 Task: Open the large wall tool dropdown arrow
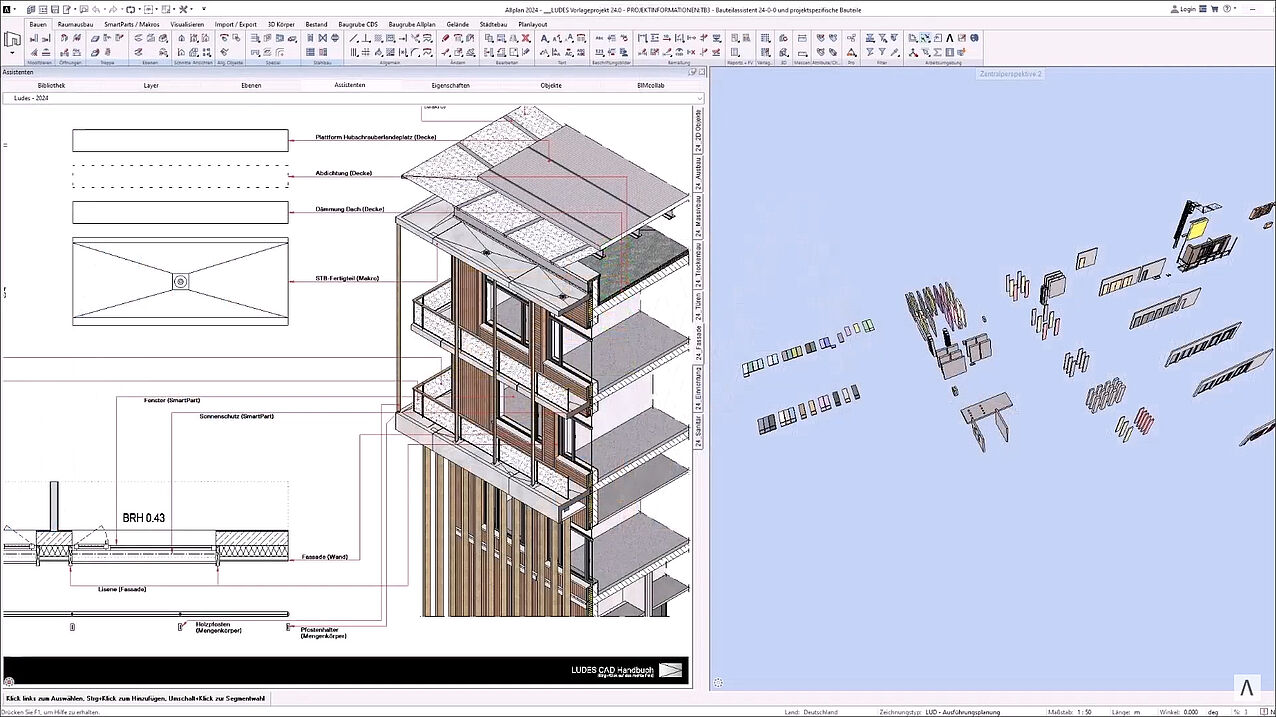point(12,52)
